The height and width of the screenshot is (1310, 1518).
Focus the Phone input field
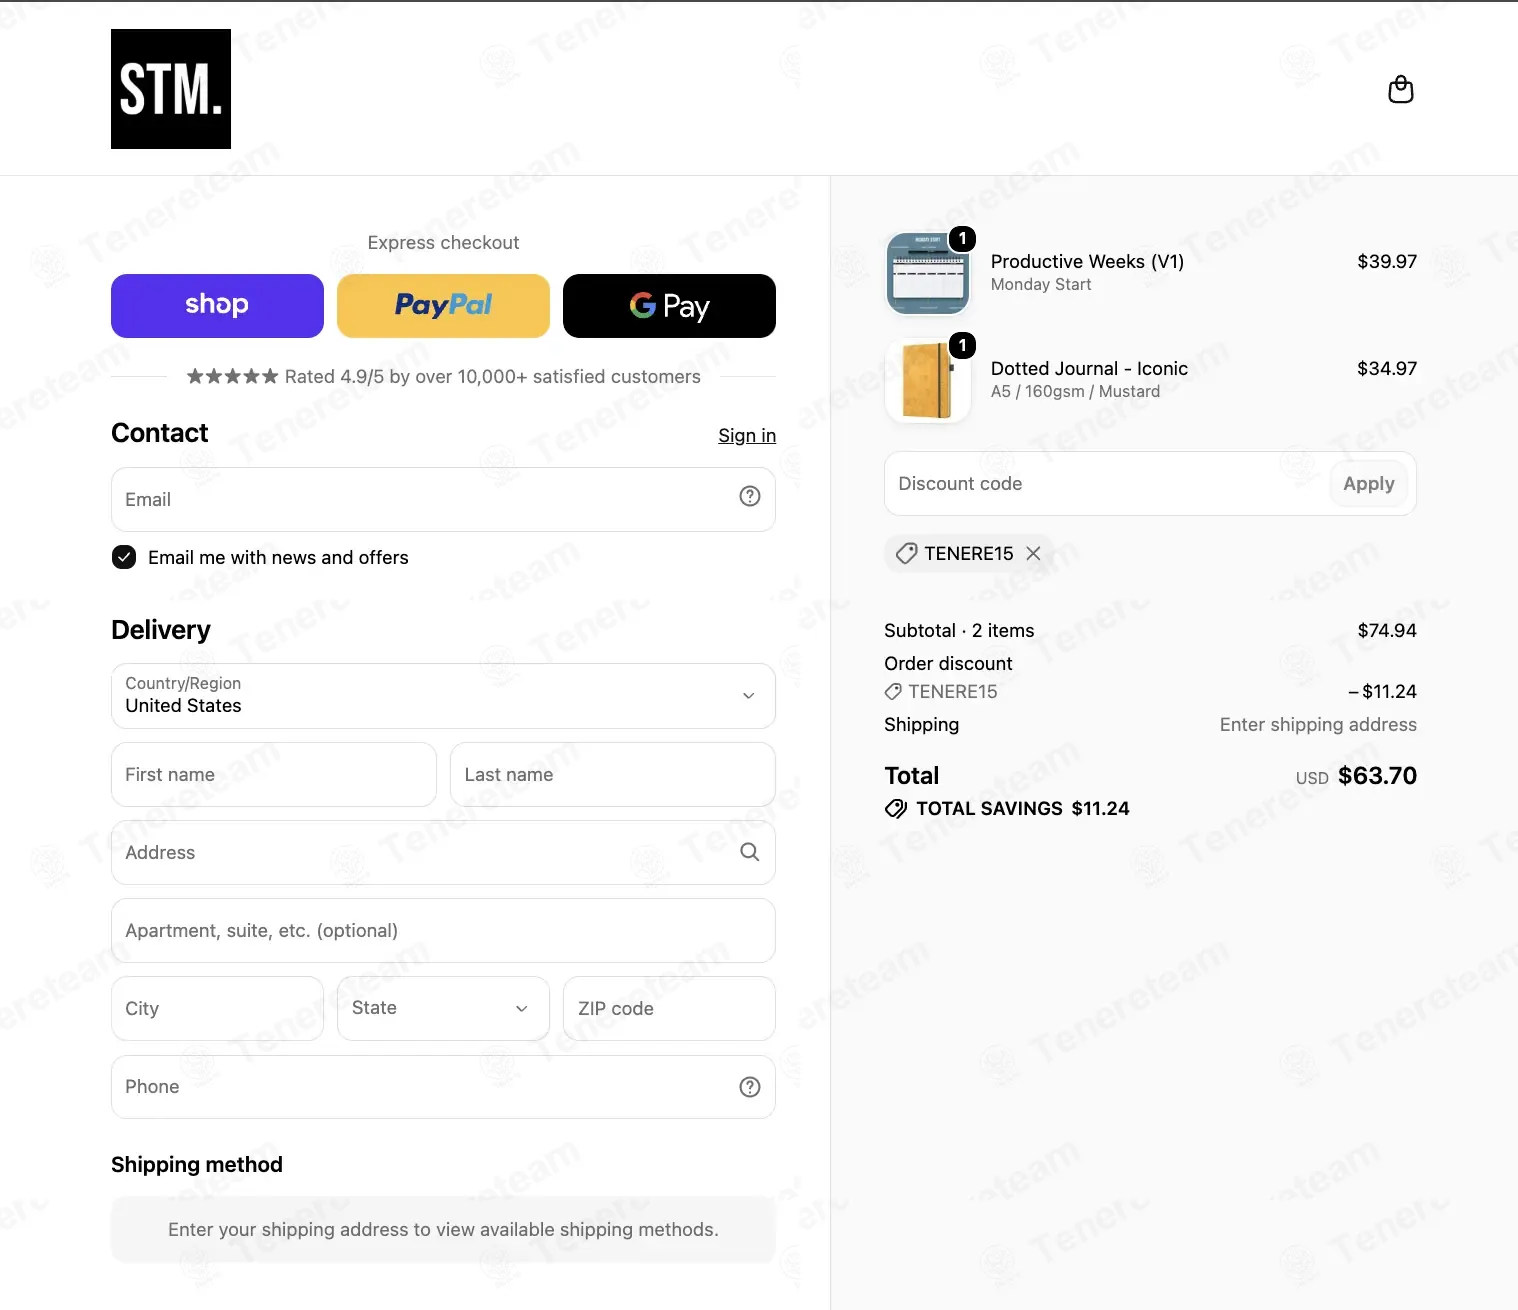(443, 1087)
